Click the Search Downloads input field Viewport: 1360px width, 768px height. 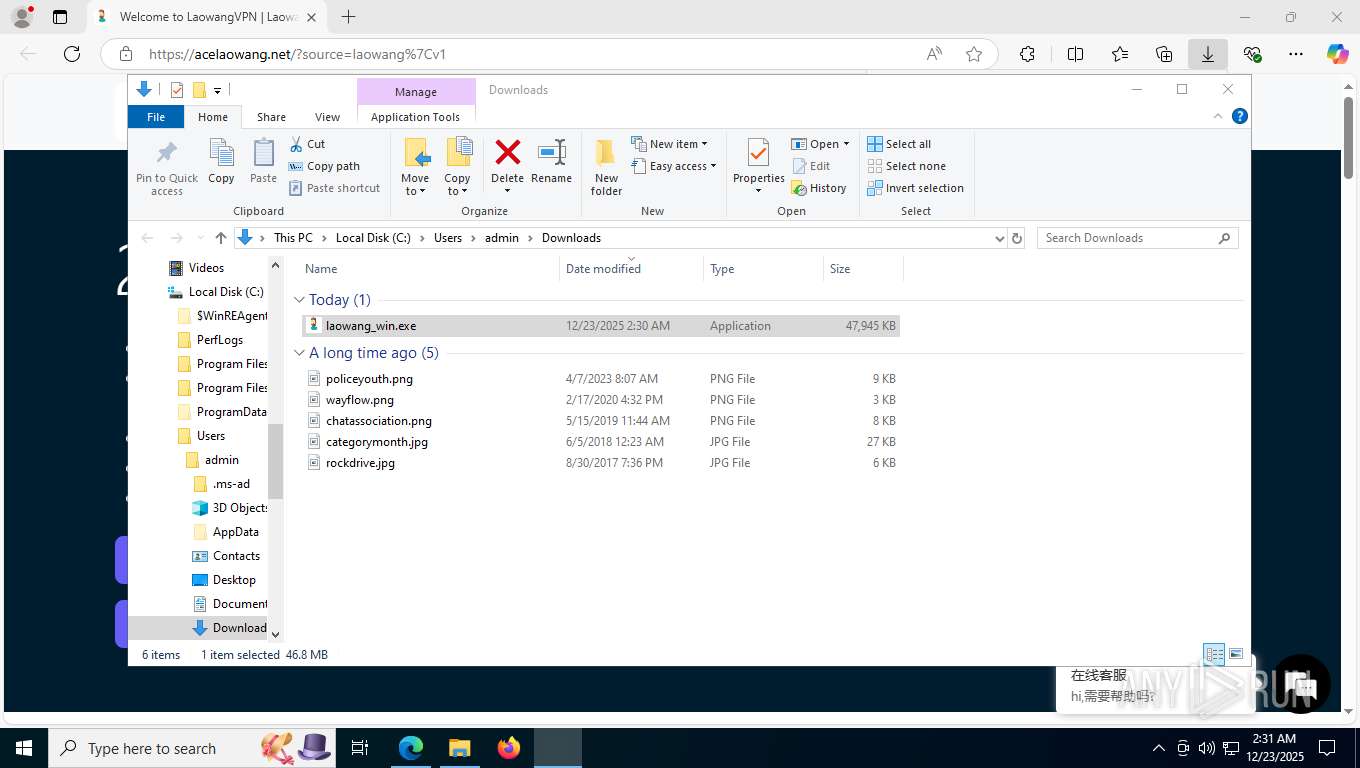[x=1127, y=238]
